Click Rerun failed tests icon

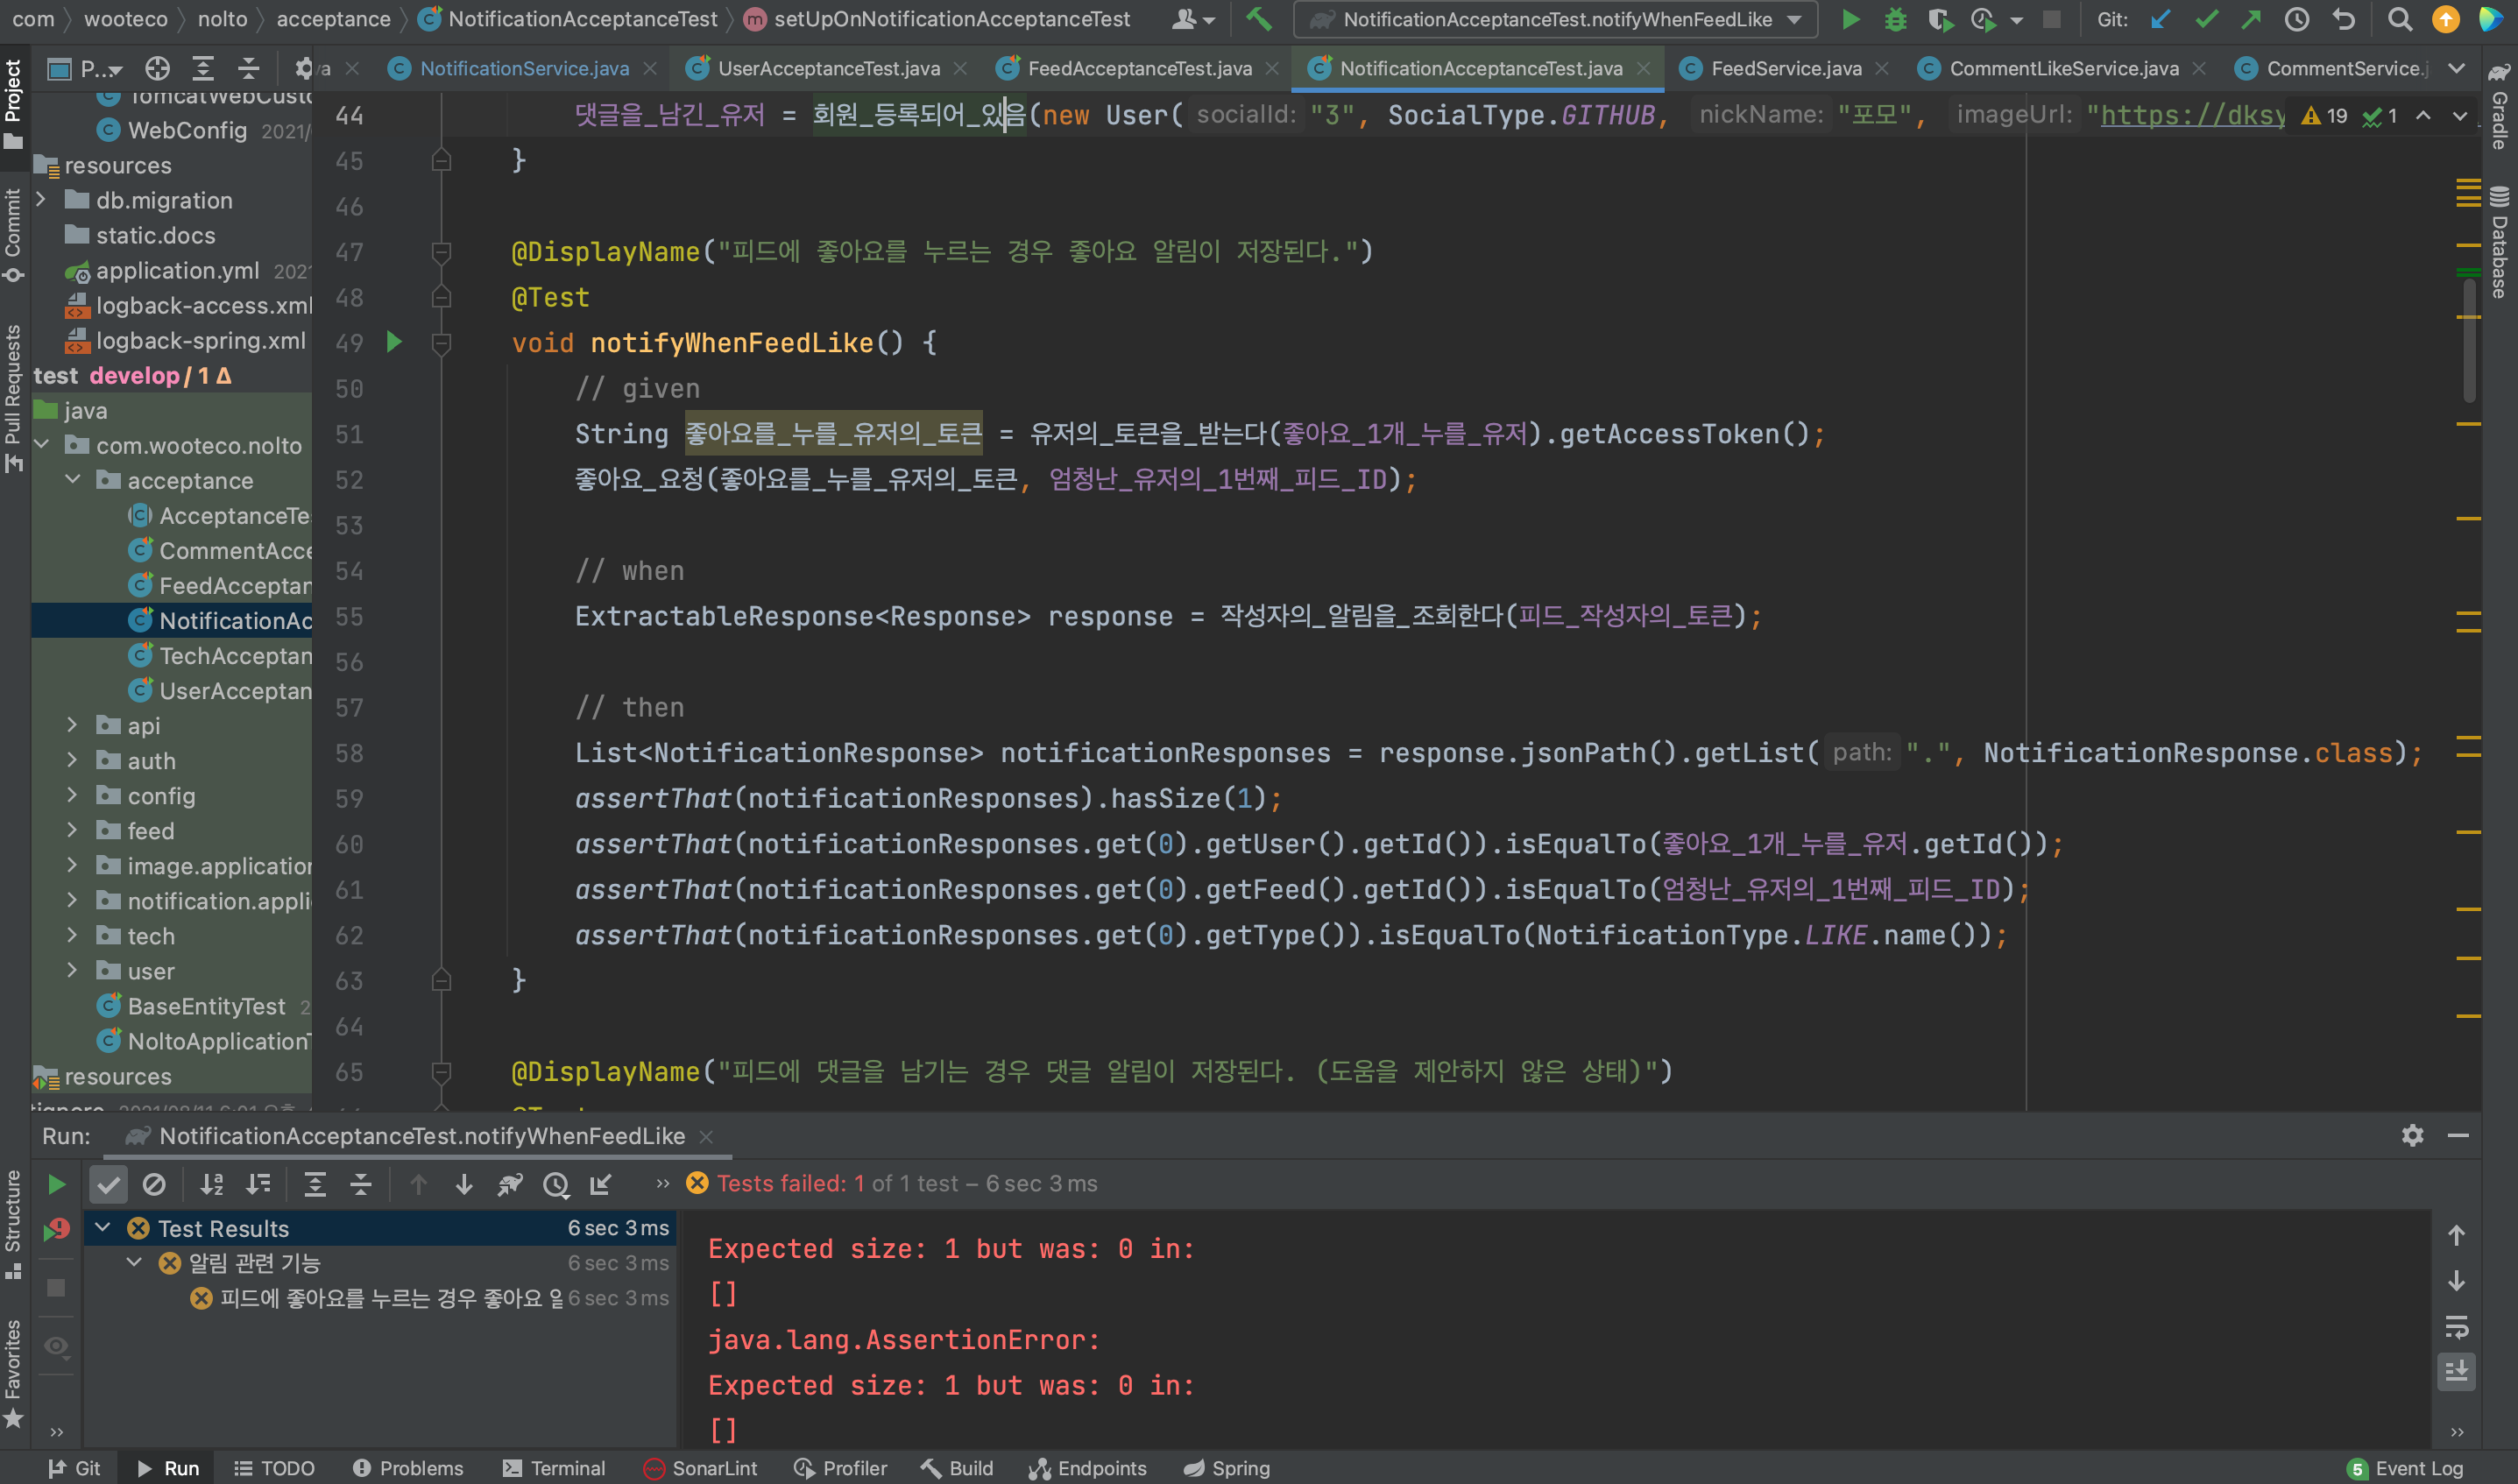pos(56,1229)
